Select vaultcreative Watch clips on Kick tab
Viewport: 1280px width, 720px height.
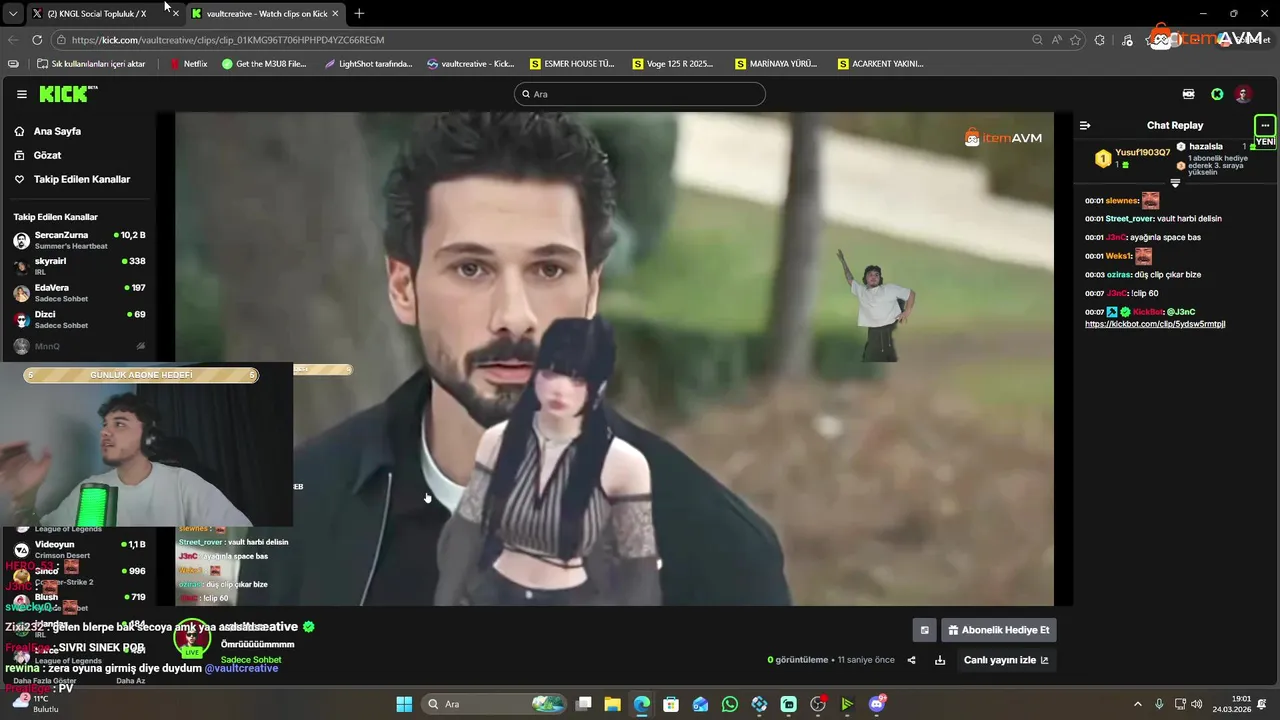click(266, 13)
